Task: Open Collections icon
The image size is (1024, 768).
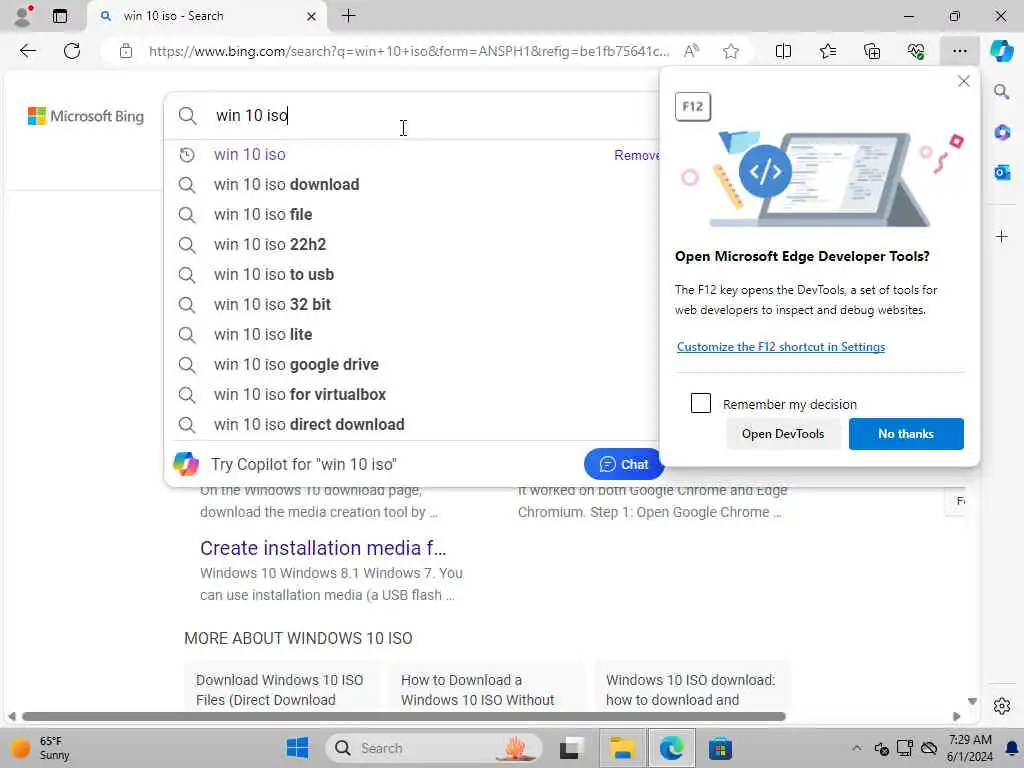Action: point(872,51)
